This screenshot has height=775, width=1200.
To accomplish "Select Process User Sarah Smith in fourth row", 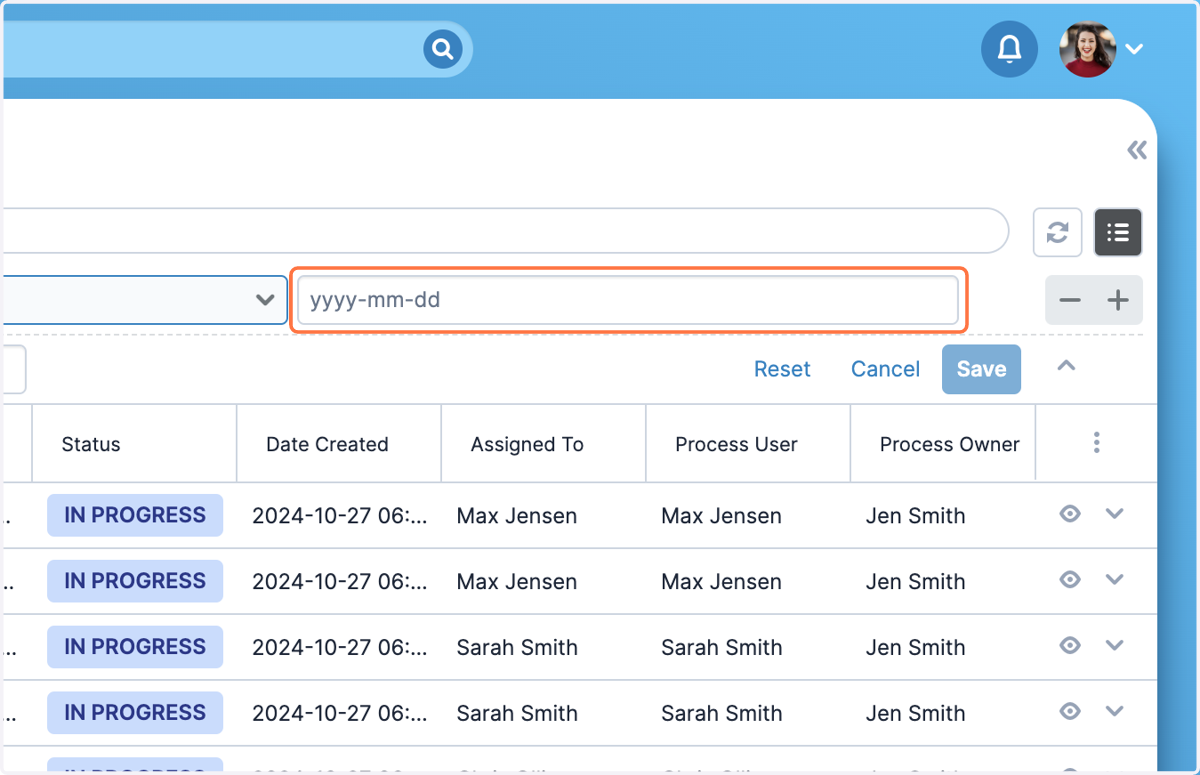I will (722, 714).
